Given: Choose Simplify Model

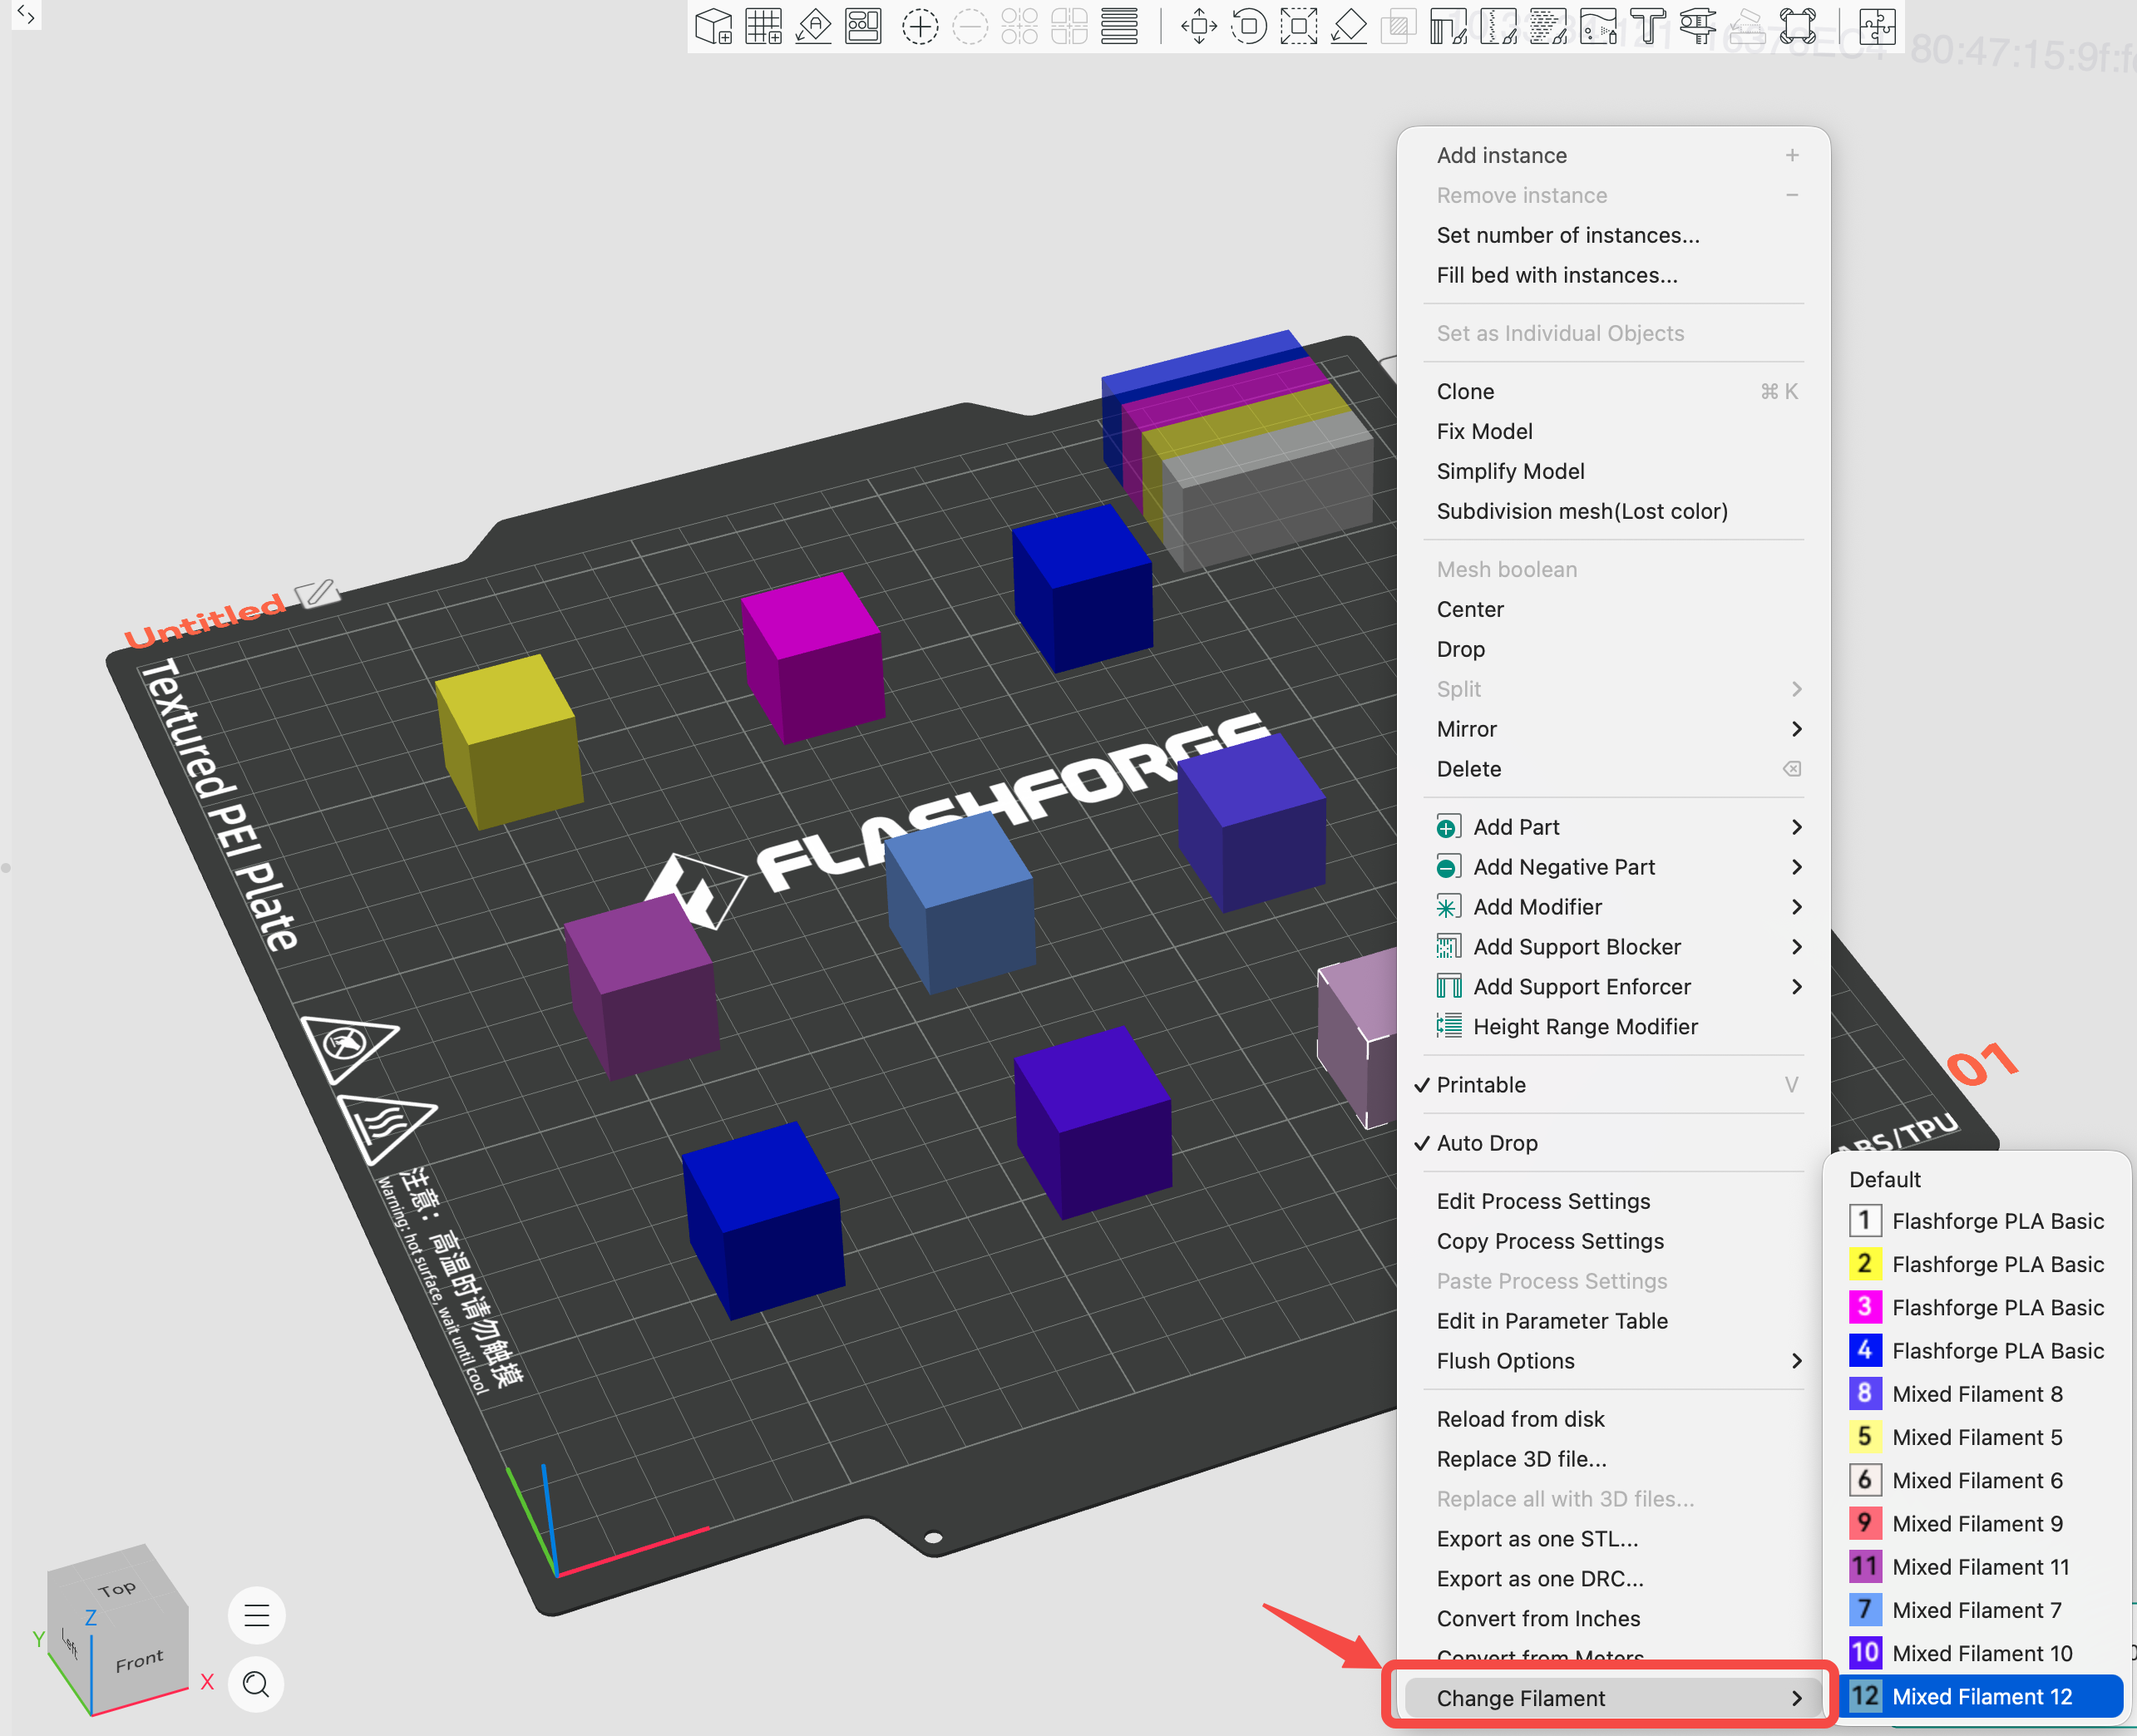Looking at the screenshot, I should click(x=1613, y=471).
